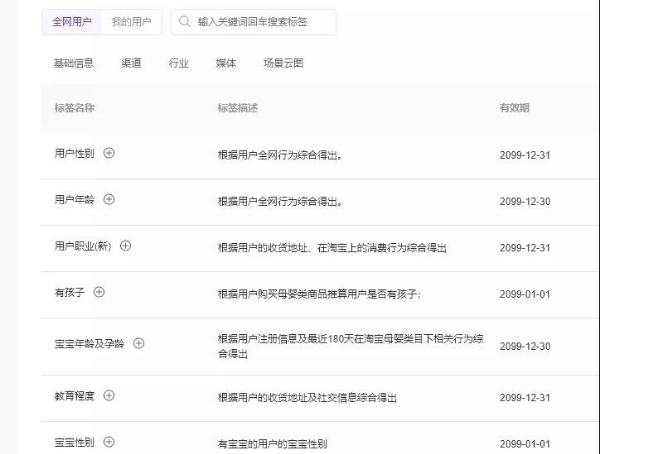Click the magnifier search icon
The image size is (648, 454).
pos(185,21)
